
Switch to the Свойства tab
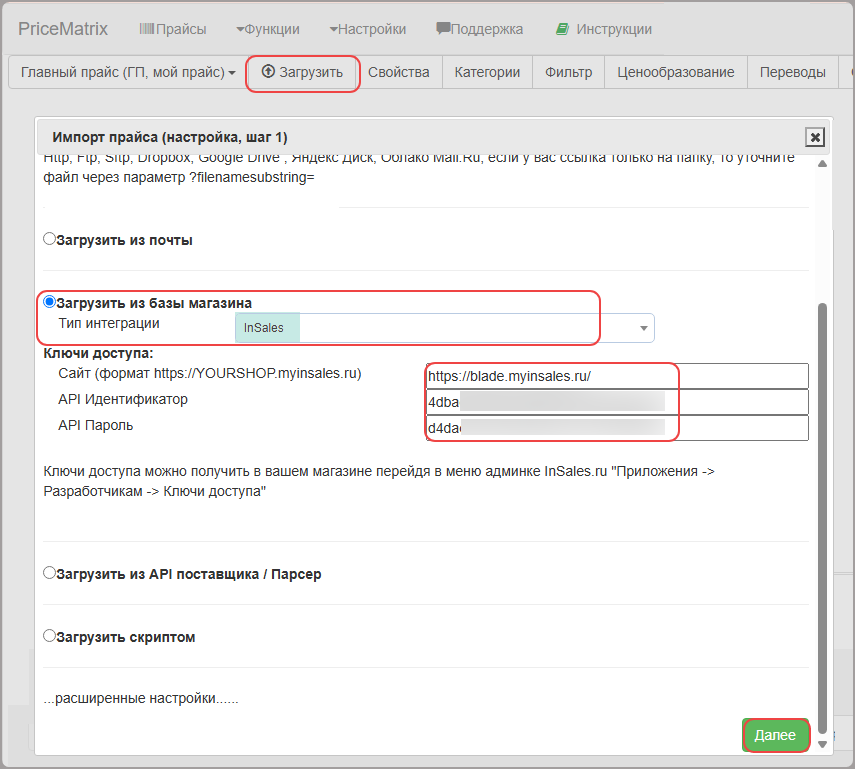(x=399, y=72)
